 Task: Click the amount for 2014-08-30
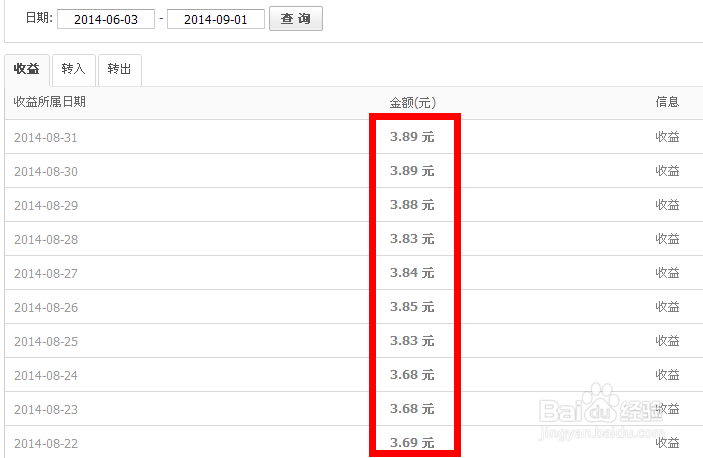click(x=412, y=171)
